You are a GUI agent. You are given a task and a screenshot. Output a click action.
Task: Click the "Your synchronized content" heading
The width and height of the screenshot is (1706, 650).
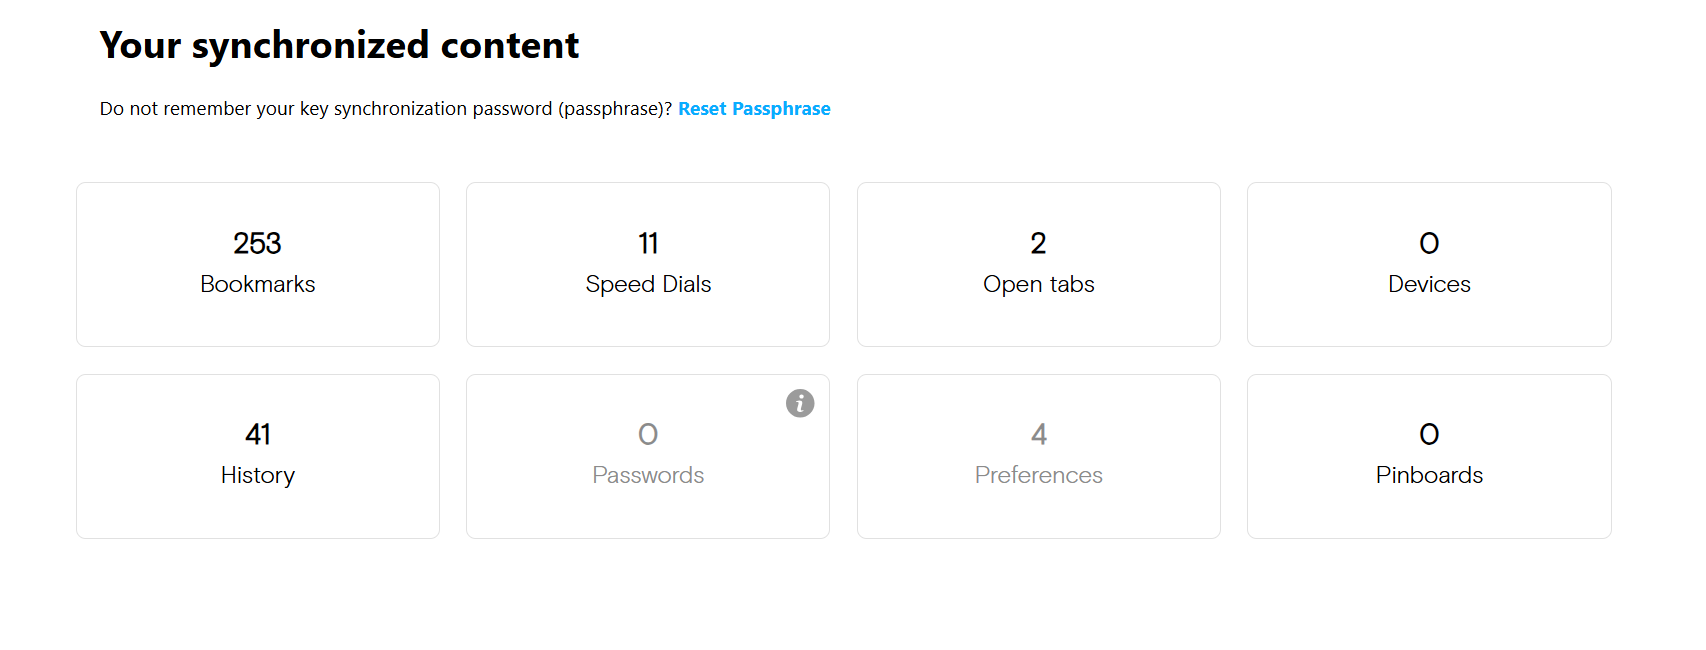339,45
